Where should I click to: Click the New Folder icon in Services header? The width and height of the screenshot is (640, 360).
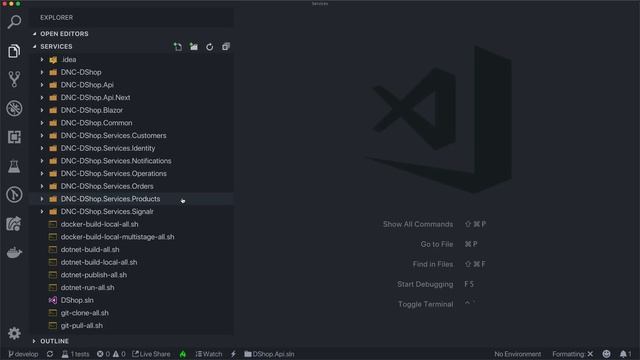(x=194, y=47)
